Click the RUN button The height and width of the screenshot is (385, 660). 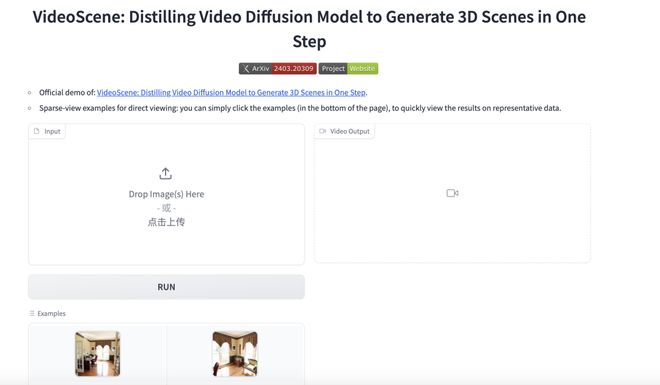(x=166, y=287)
